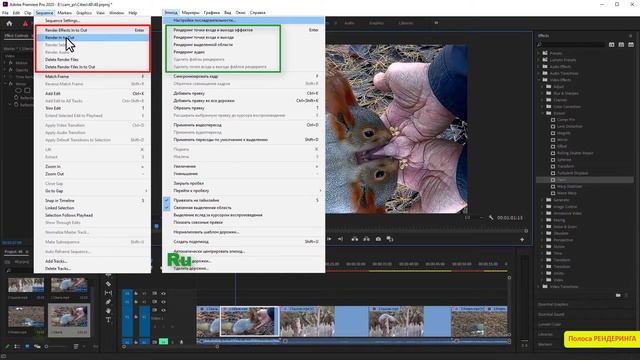
Task: Toggle top video track output eye
Action: click(x=163, y=293)
